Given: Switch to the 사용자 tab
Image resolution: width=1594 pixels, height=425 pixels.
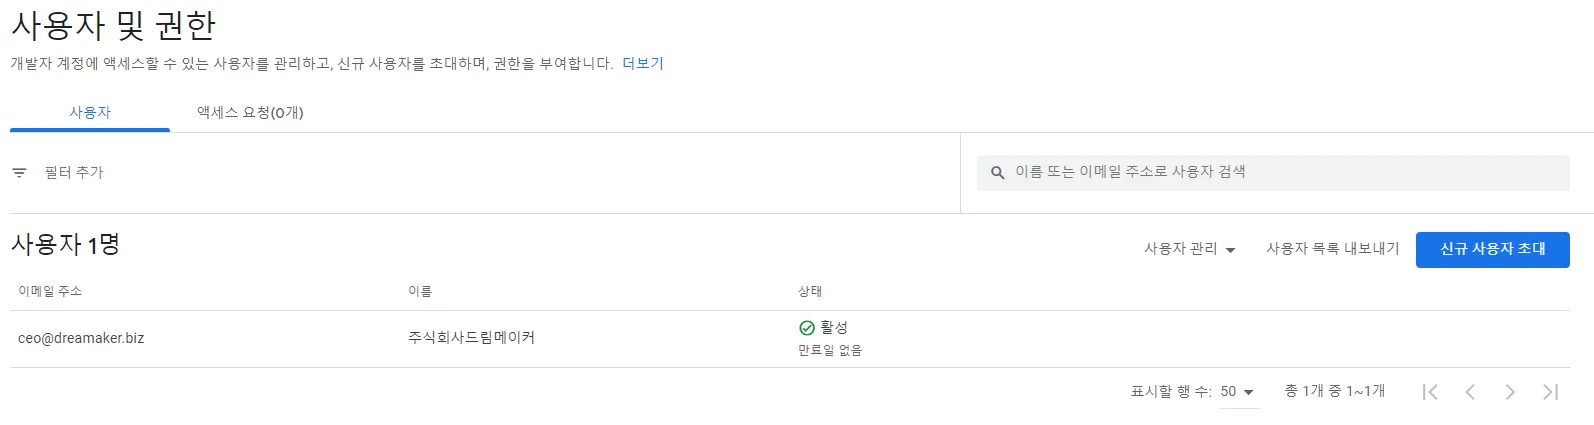Looking at the screenshot, I should 90,113.
